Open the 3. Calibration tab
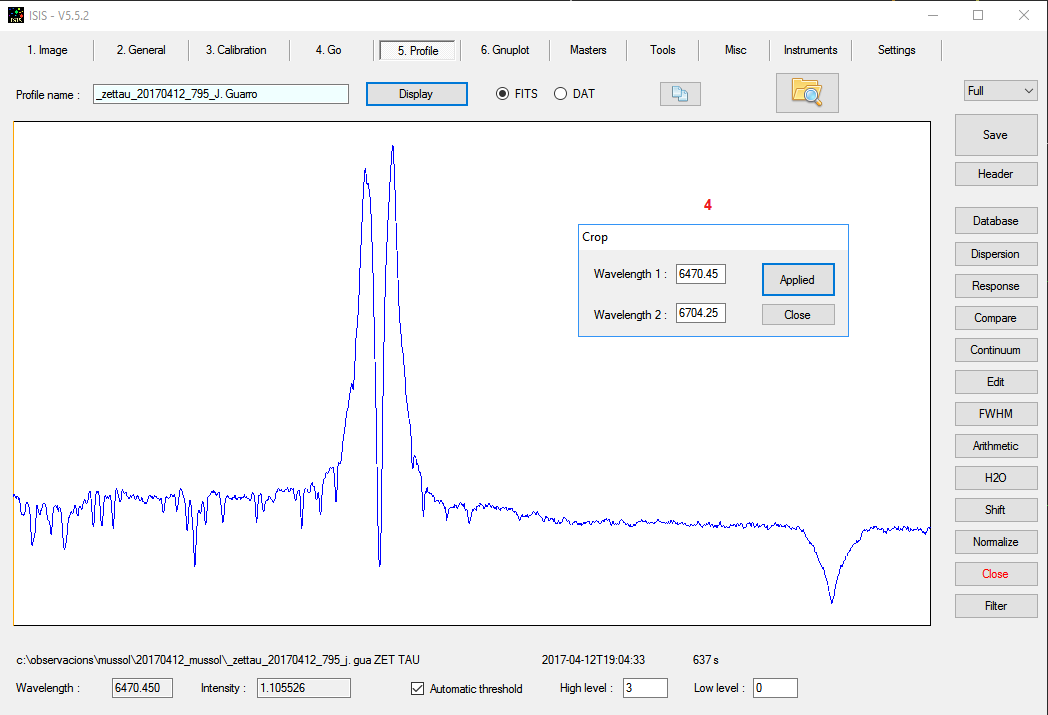1048x715 pixels. pyautogui.click(x=236, y=50)
